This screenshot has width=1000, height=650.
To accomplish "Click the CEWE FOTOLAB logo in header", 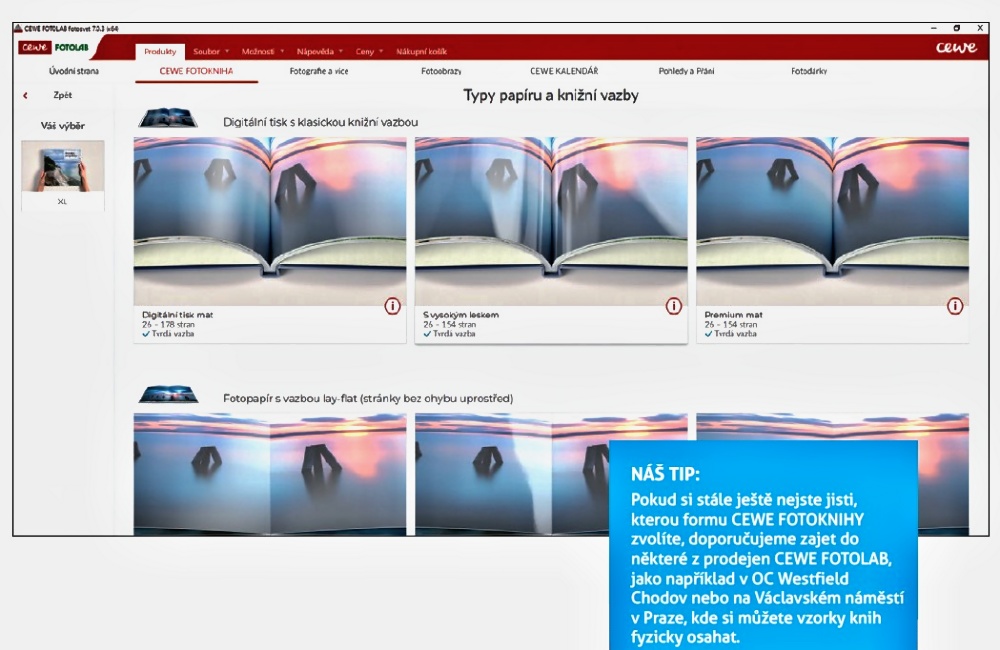I will 54,47.
